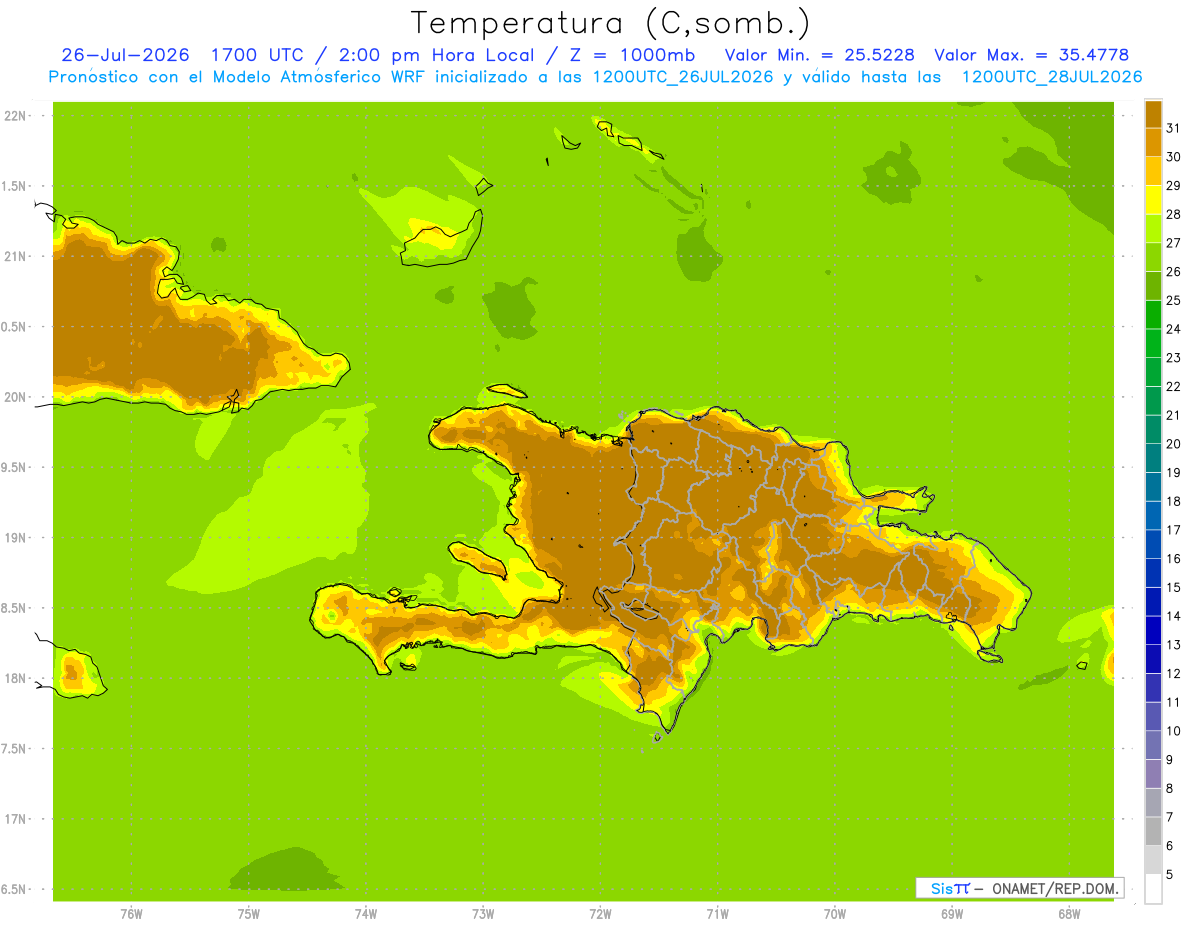Click the longitude label '71W'
This screenshot has height=927, width=1200.
pos(717,914)
